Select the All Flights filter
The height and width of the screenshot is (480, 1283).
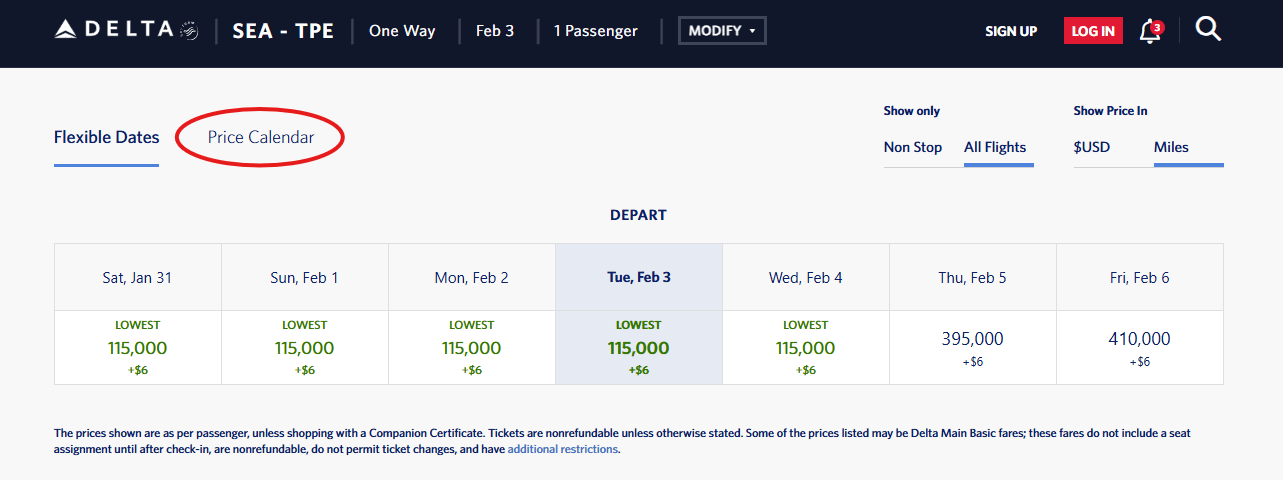pos(994,147)
